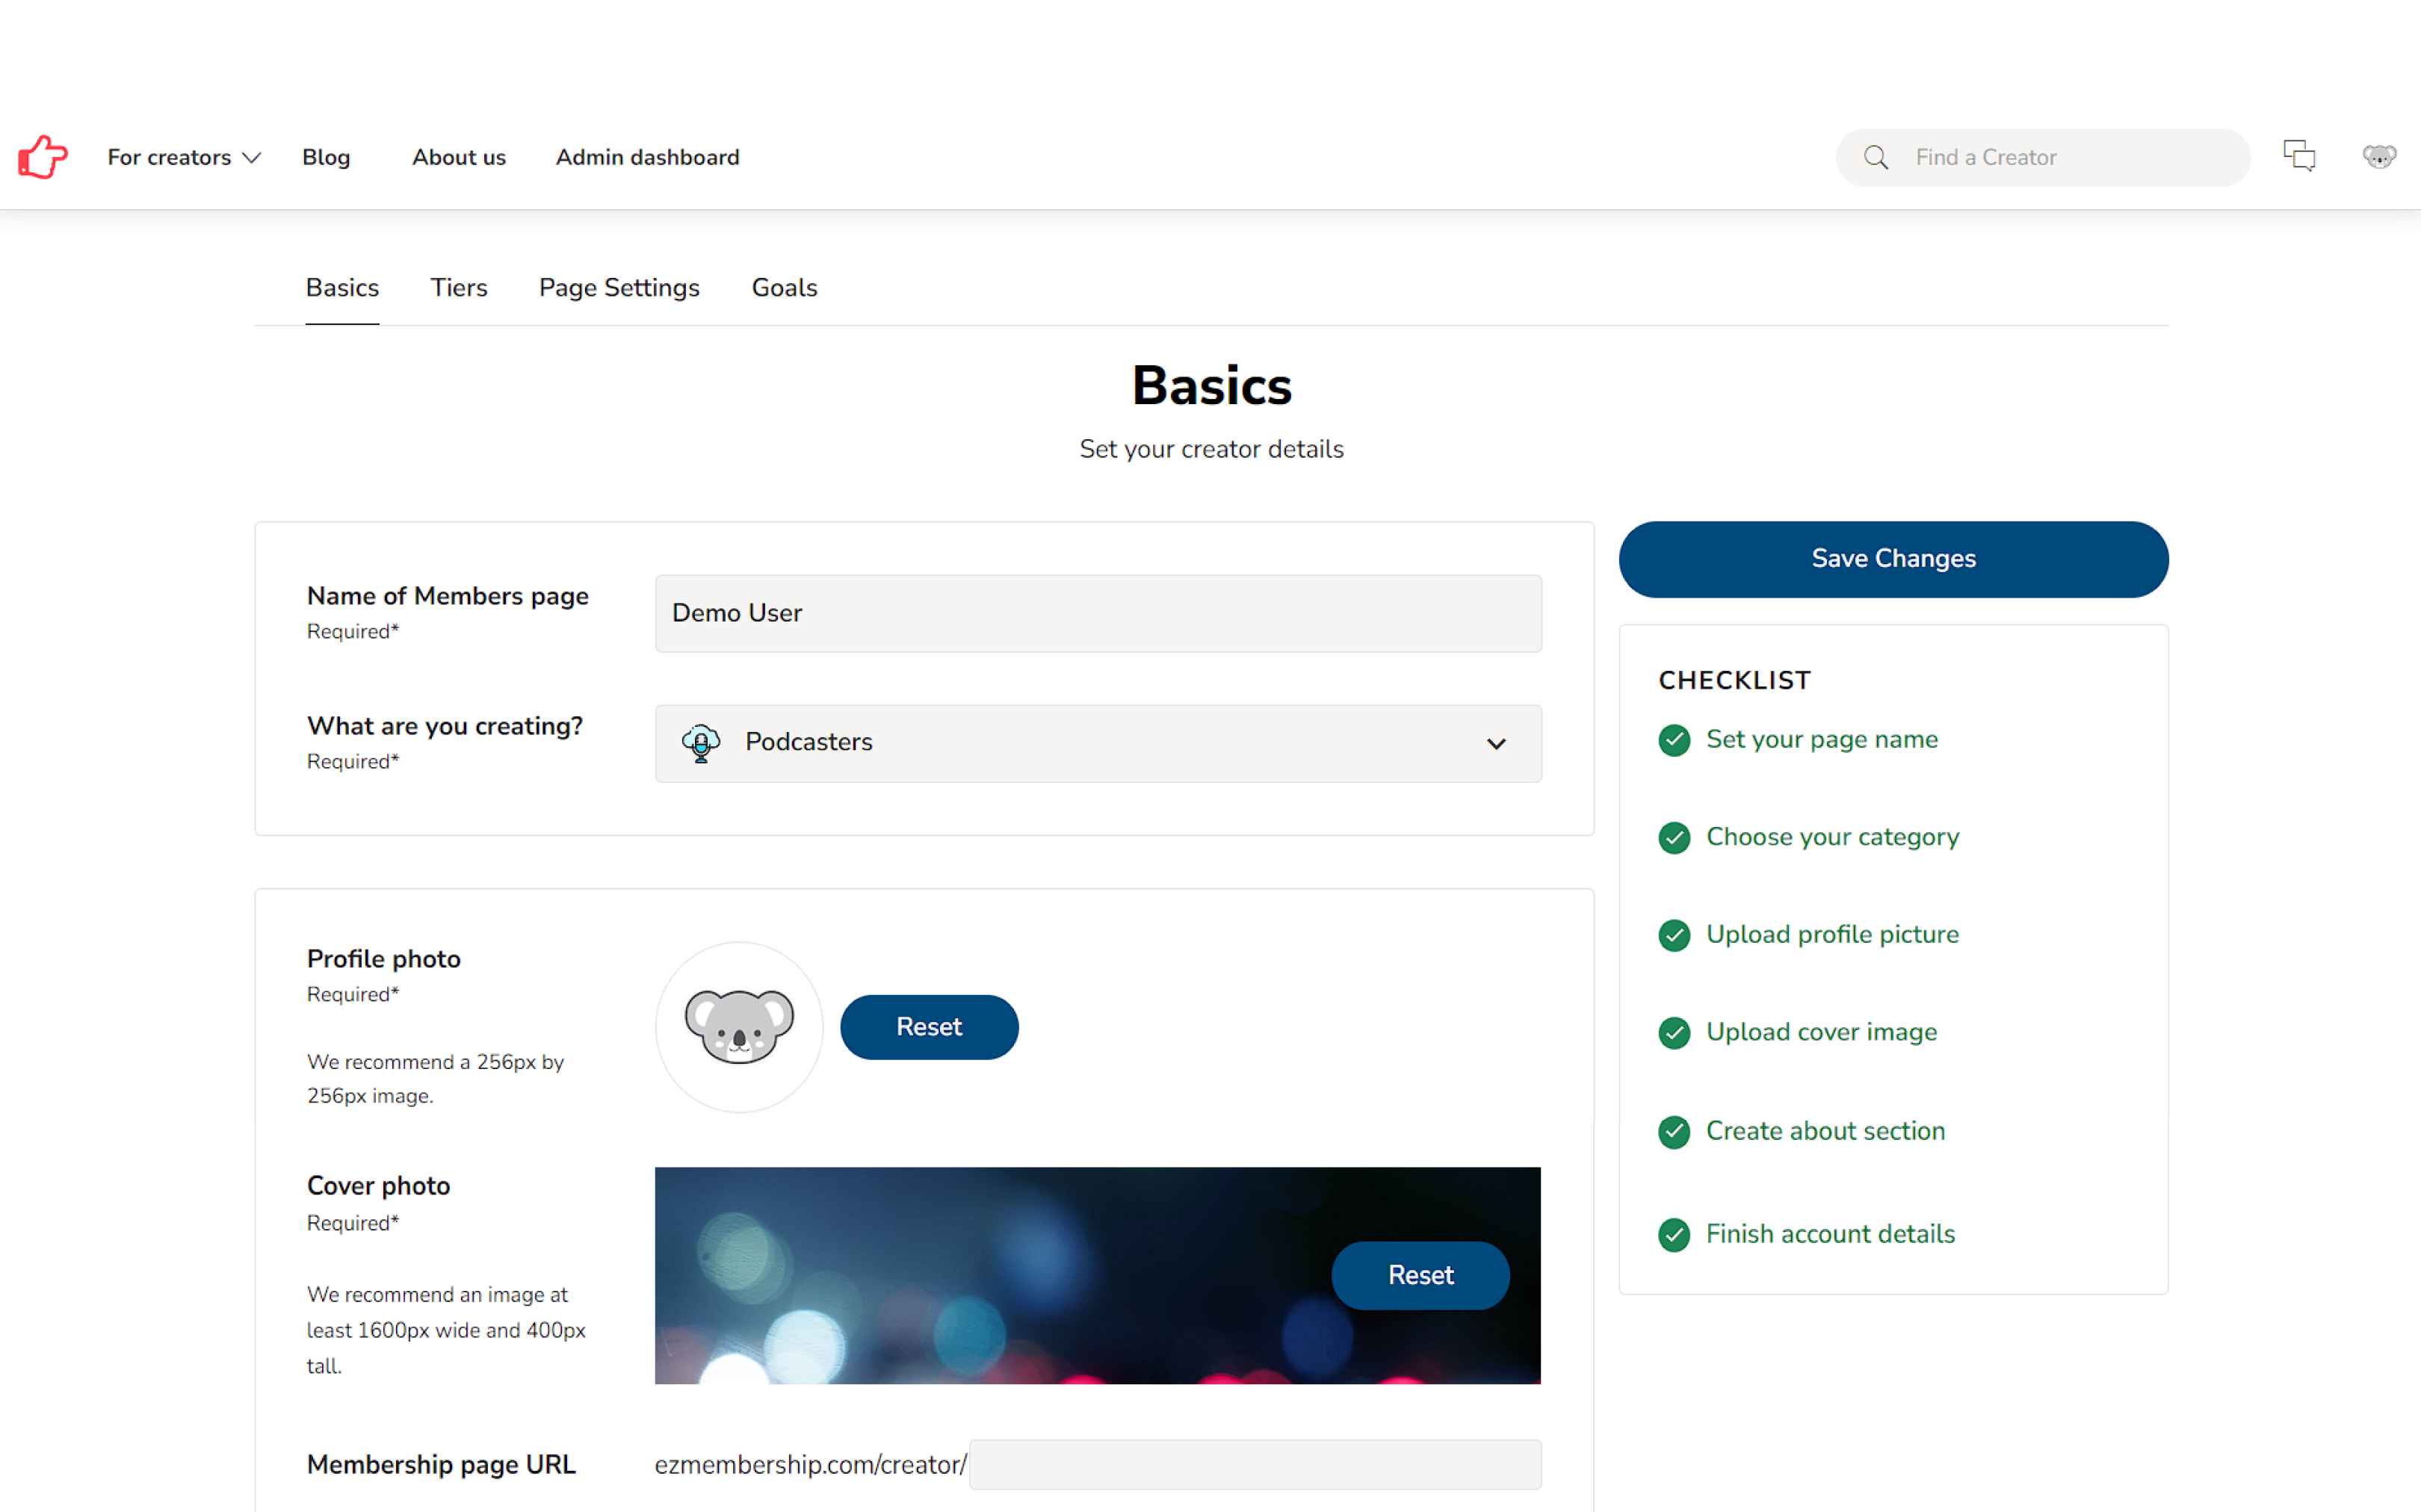Screen dimensions: 2421x1512
Task: Open the Goals tab
Action: [784, 288]
